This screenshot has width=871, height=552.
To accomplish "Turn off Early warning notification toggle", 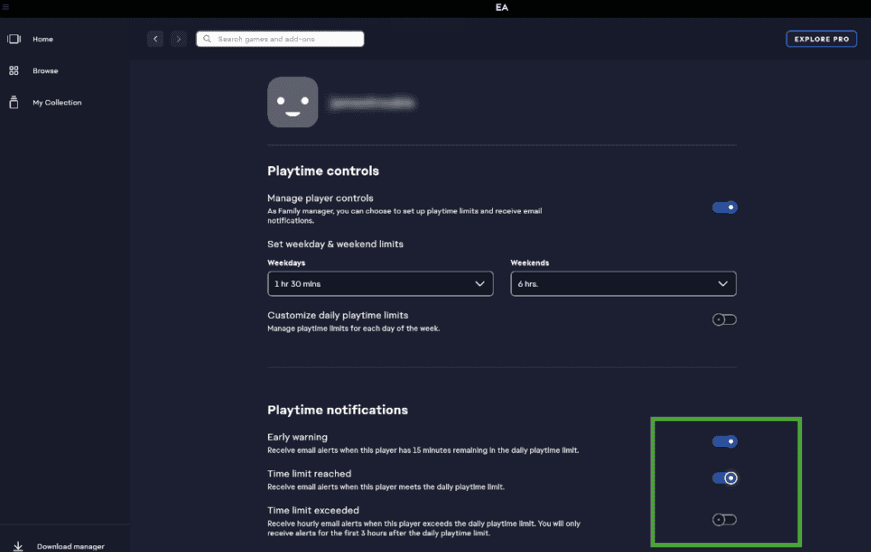I will 724,441.
